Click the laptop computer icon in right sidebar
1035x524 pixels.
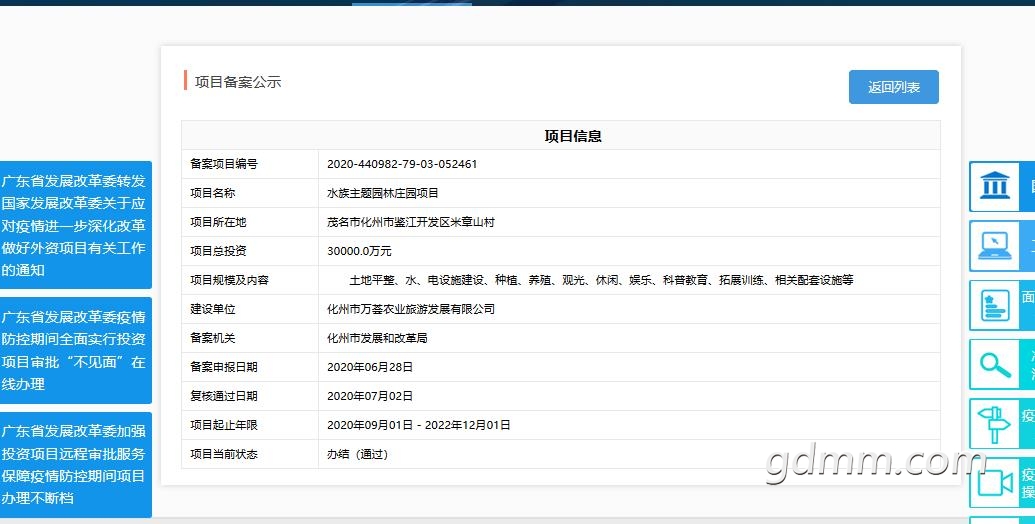[x=995, y=246]
